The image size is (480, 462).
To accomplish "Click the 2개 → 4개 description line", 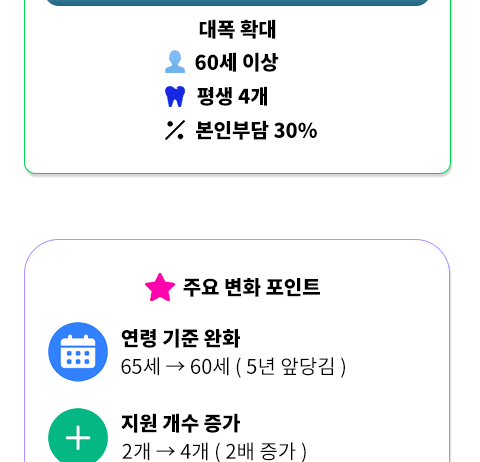I will [214, 451].
